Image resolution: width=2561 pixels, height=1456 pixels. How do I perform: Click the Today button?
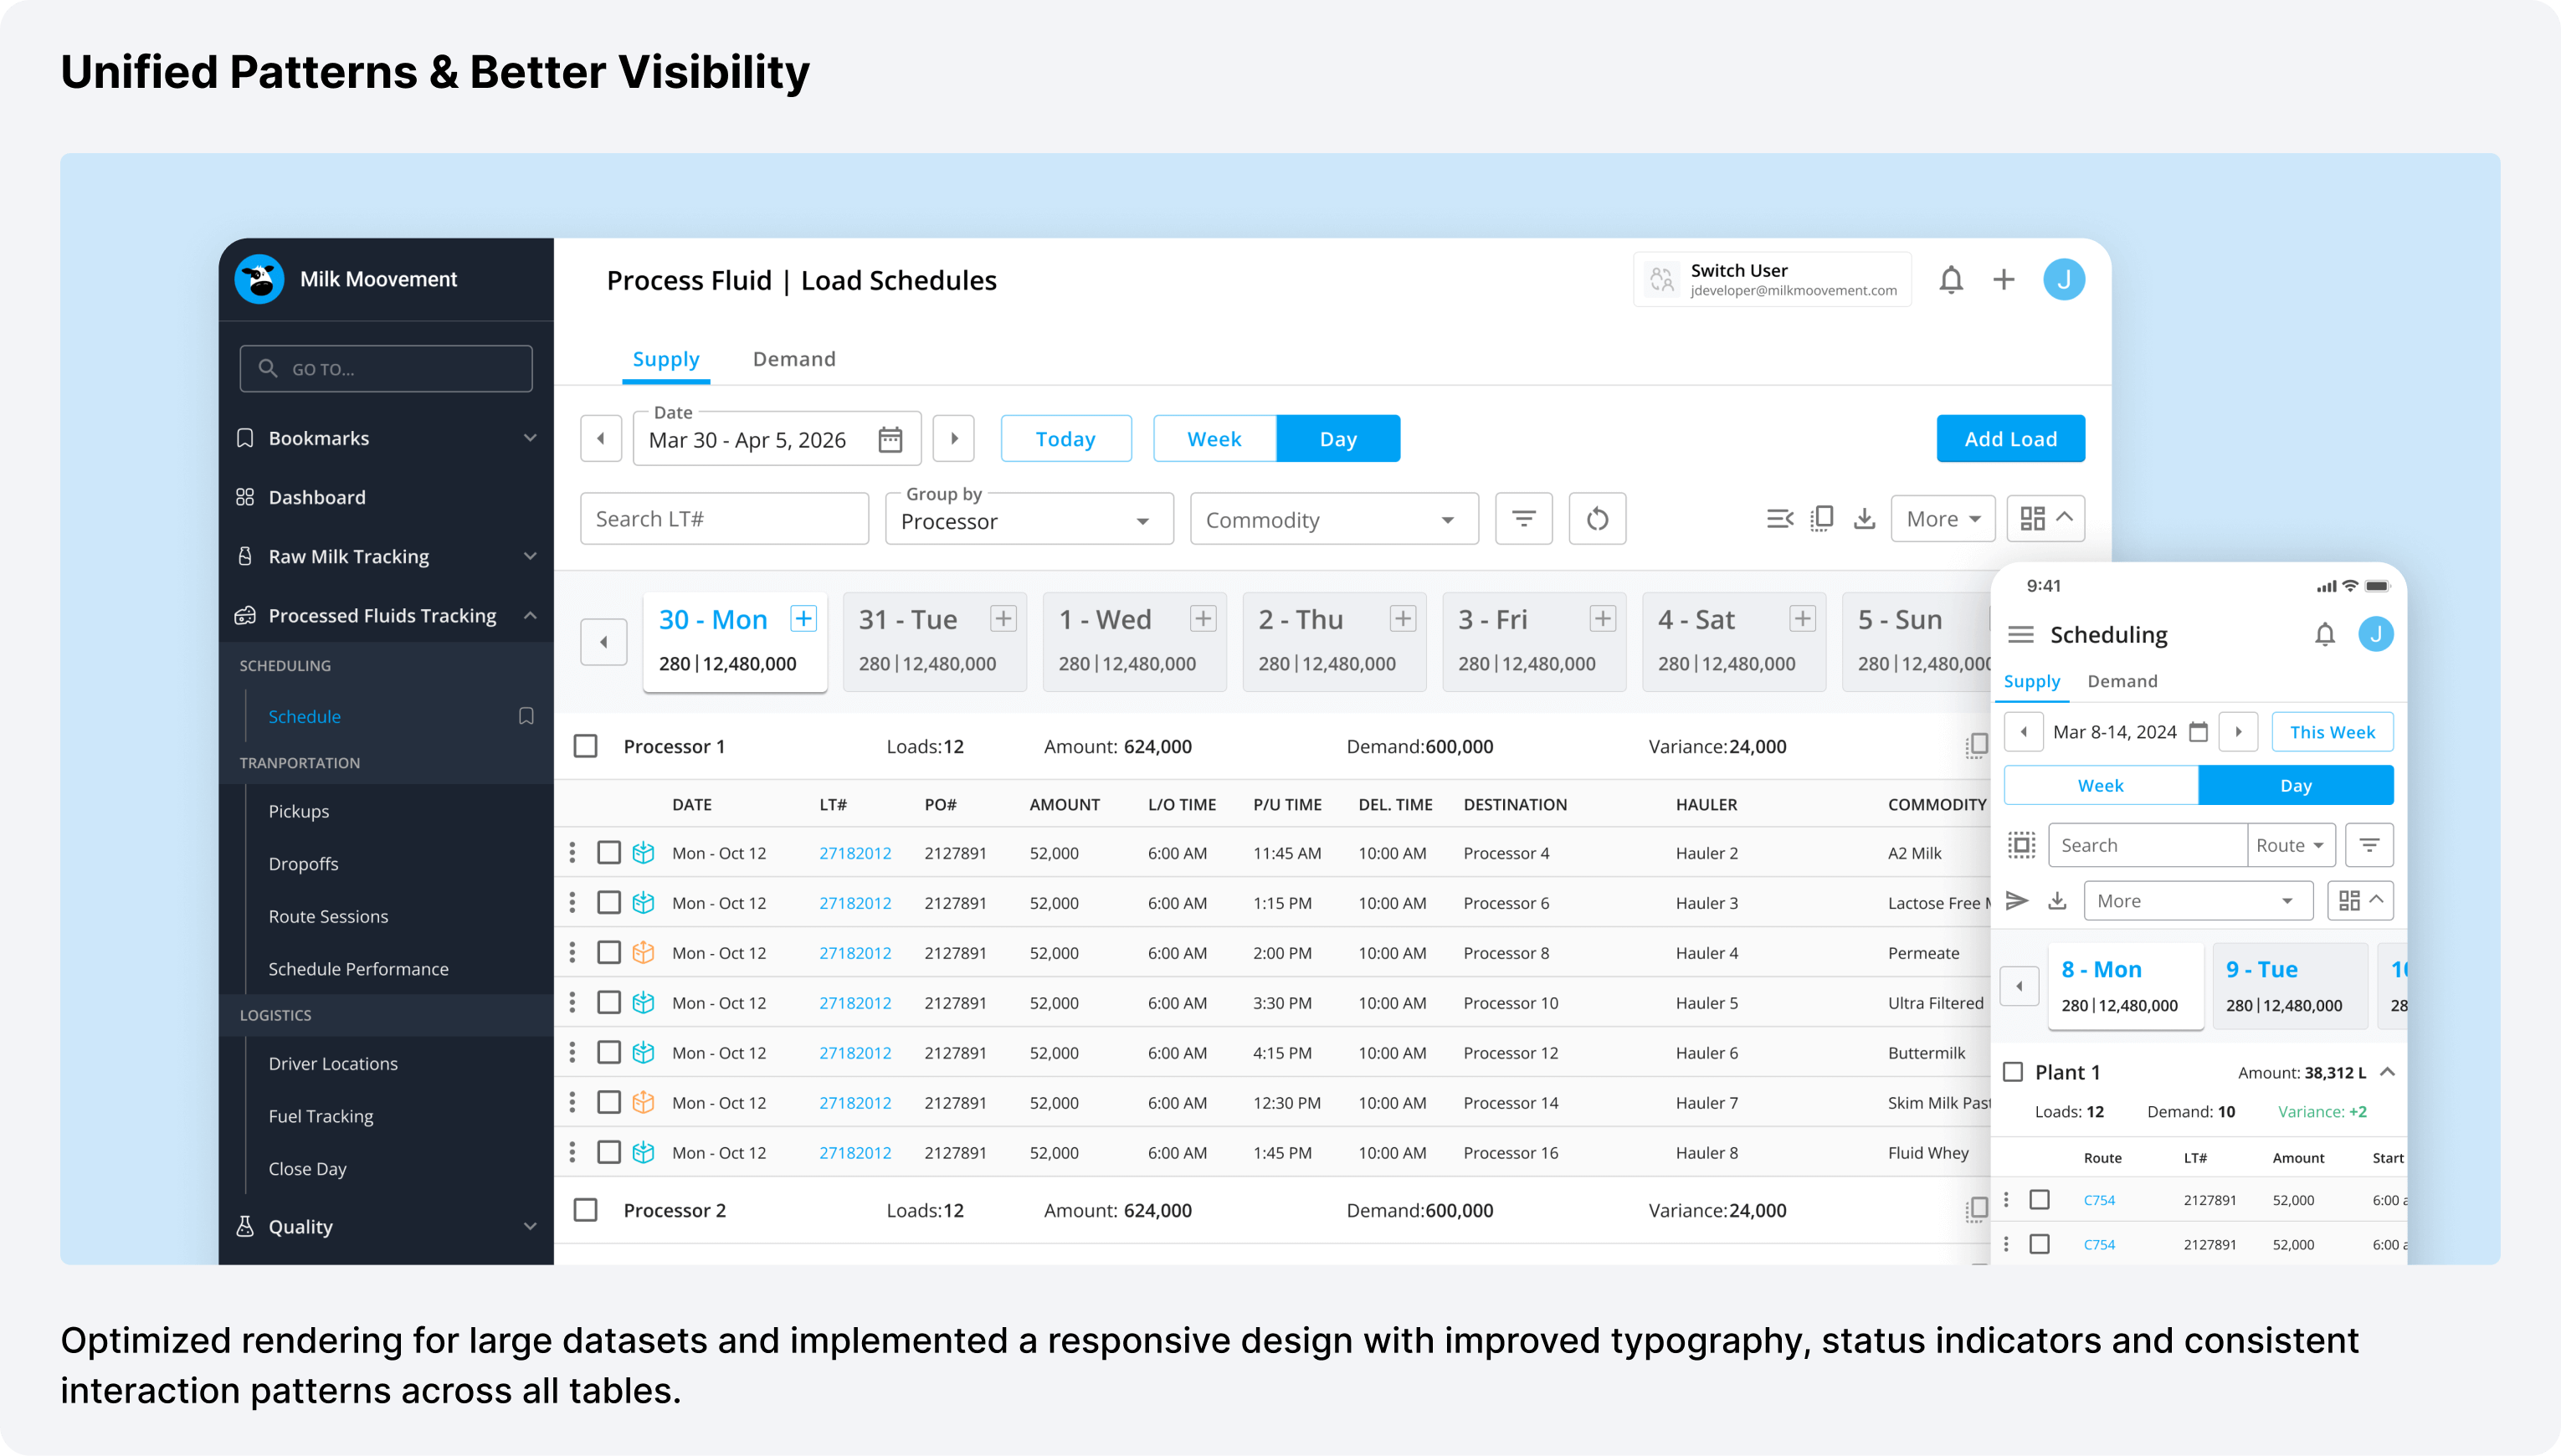pyautogui.click(x=1065, y=439)
